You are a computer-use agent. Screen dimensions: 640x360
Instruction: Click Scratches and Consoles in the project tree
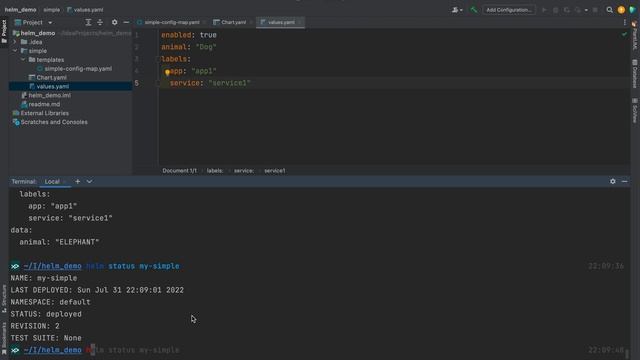50,122
